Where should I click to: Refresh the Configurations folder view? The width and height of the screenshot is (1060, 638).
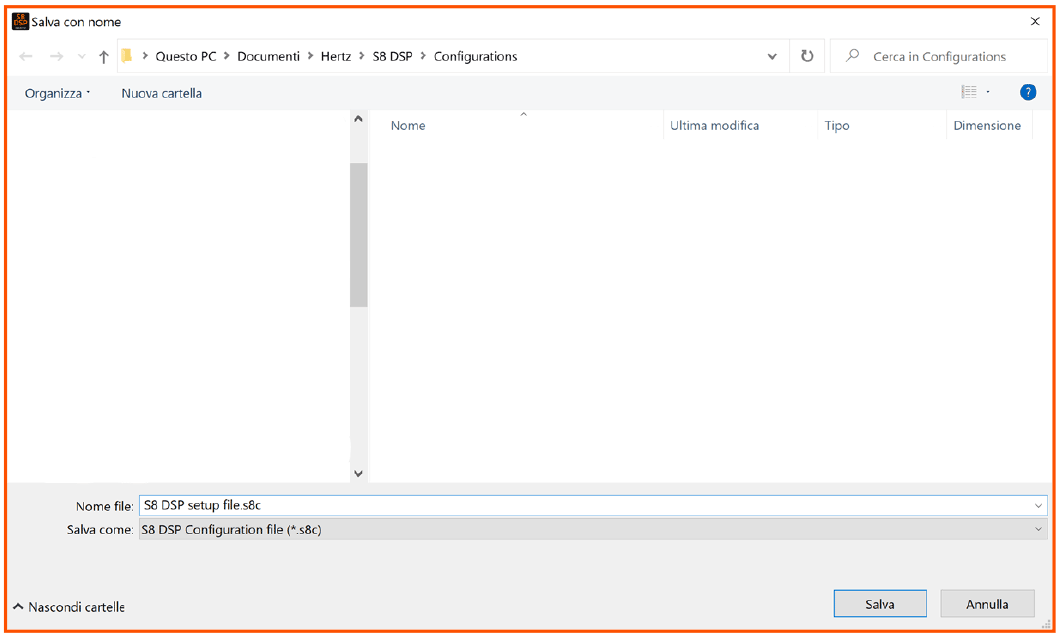click(x=807, y=56)
